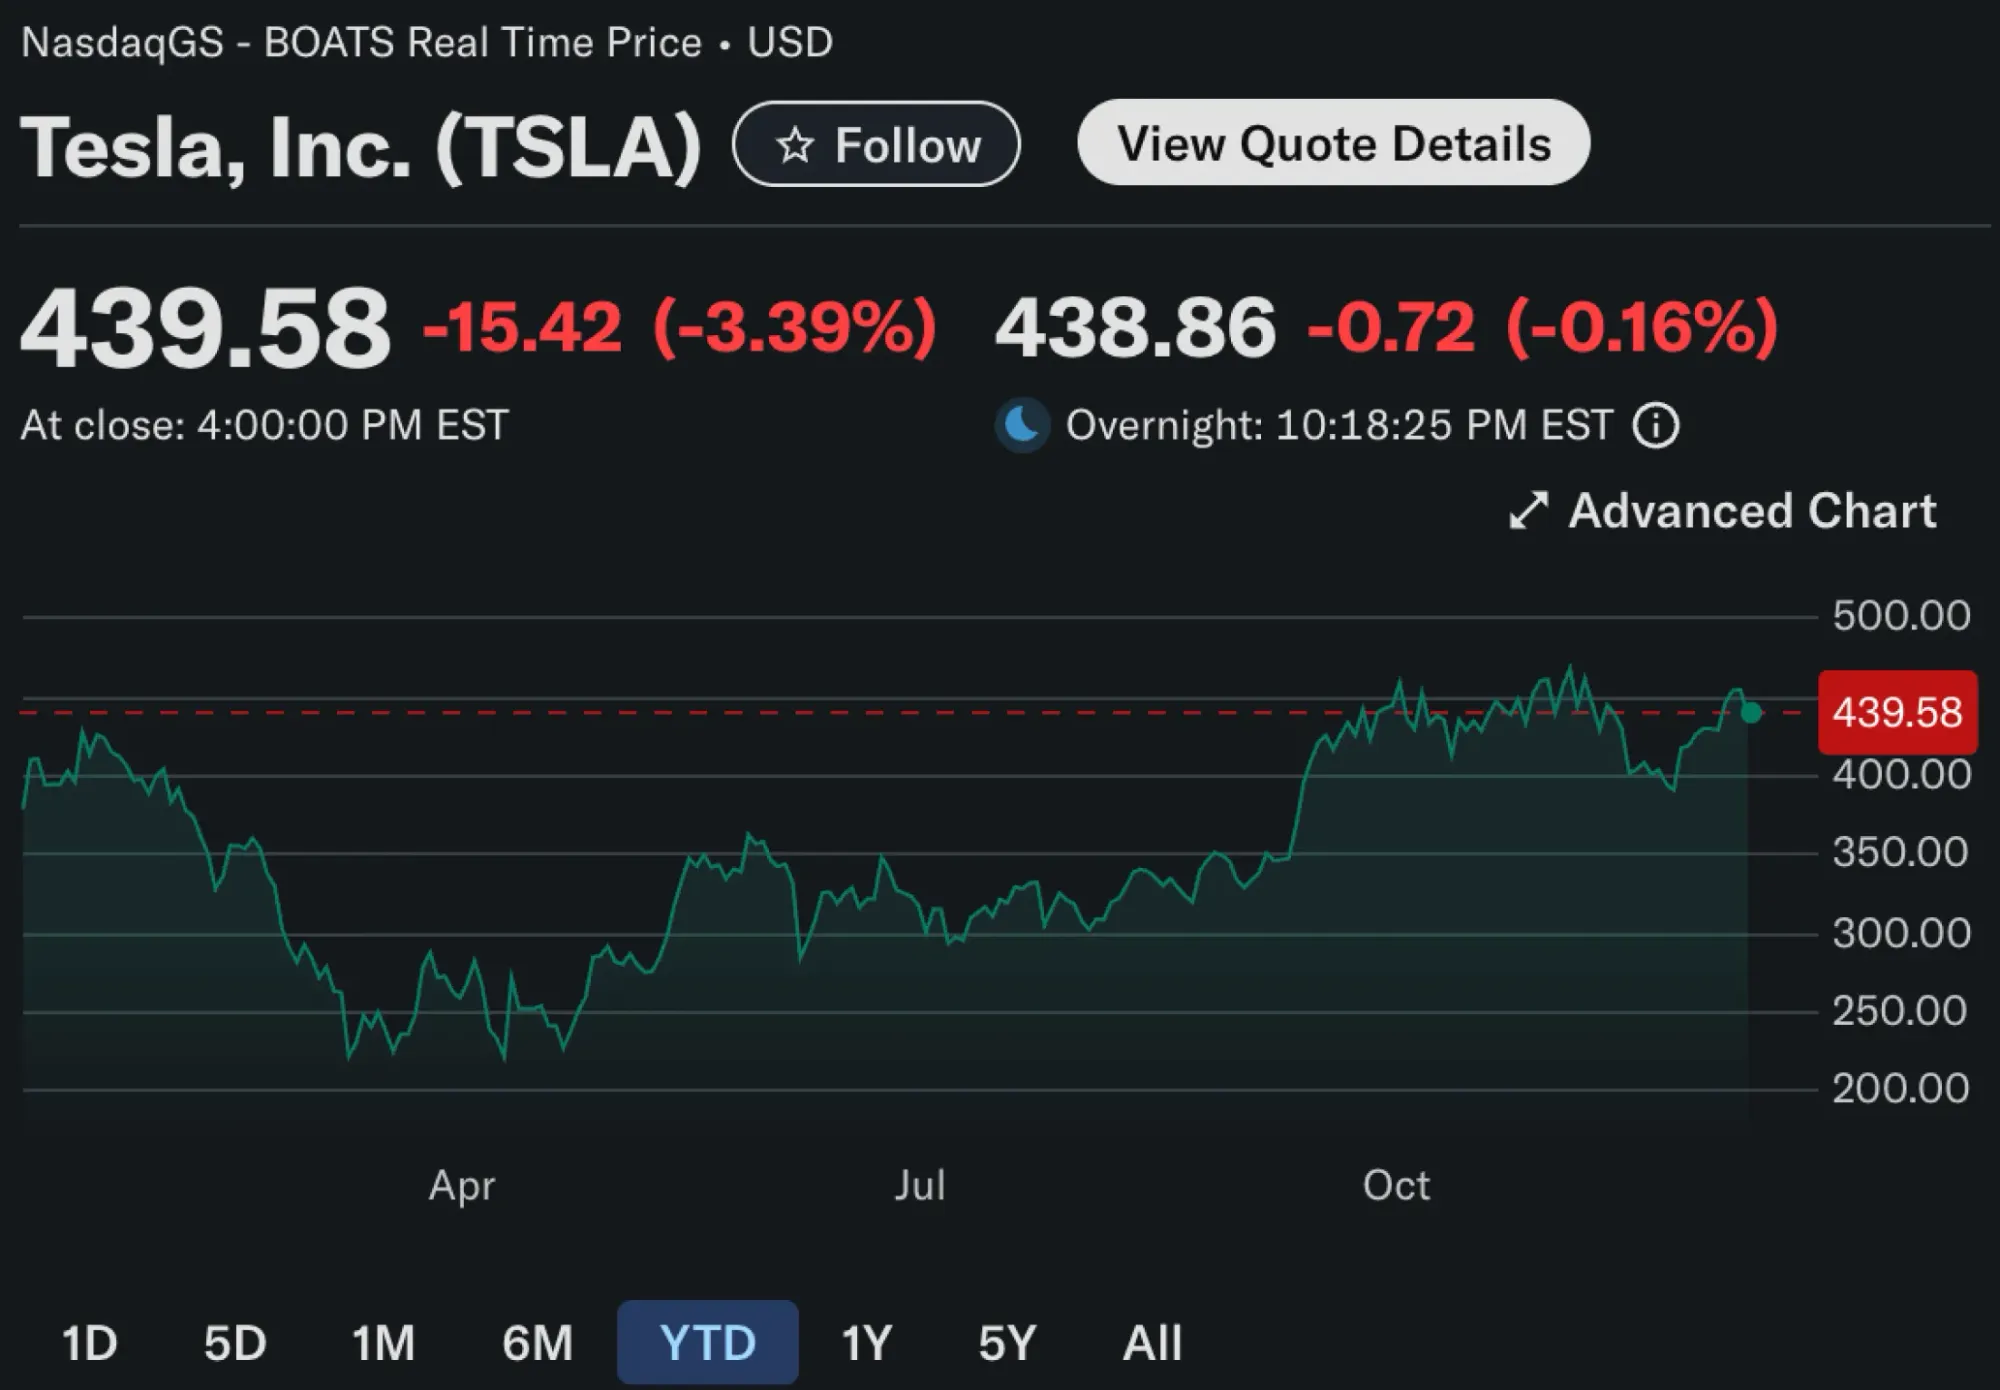2000x1390 pixels.
Task: Show the All time range
Action: 1152,1342
